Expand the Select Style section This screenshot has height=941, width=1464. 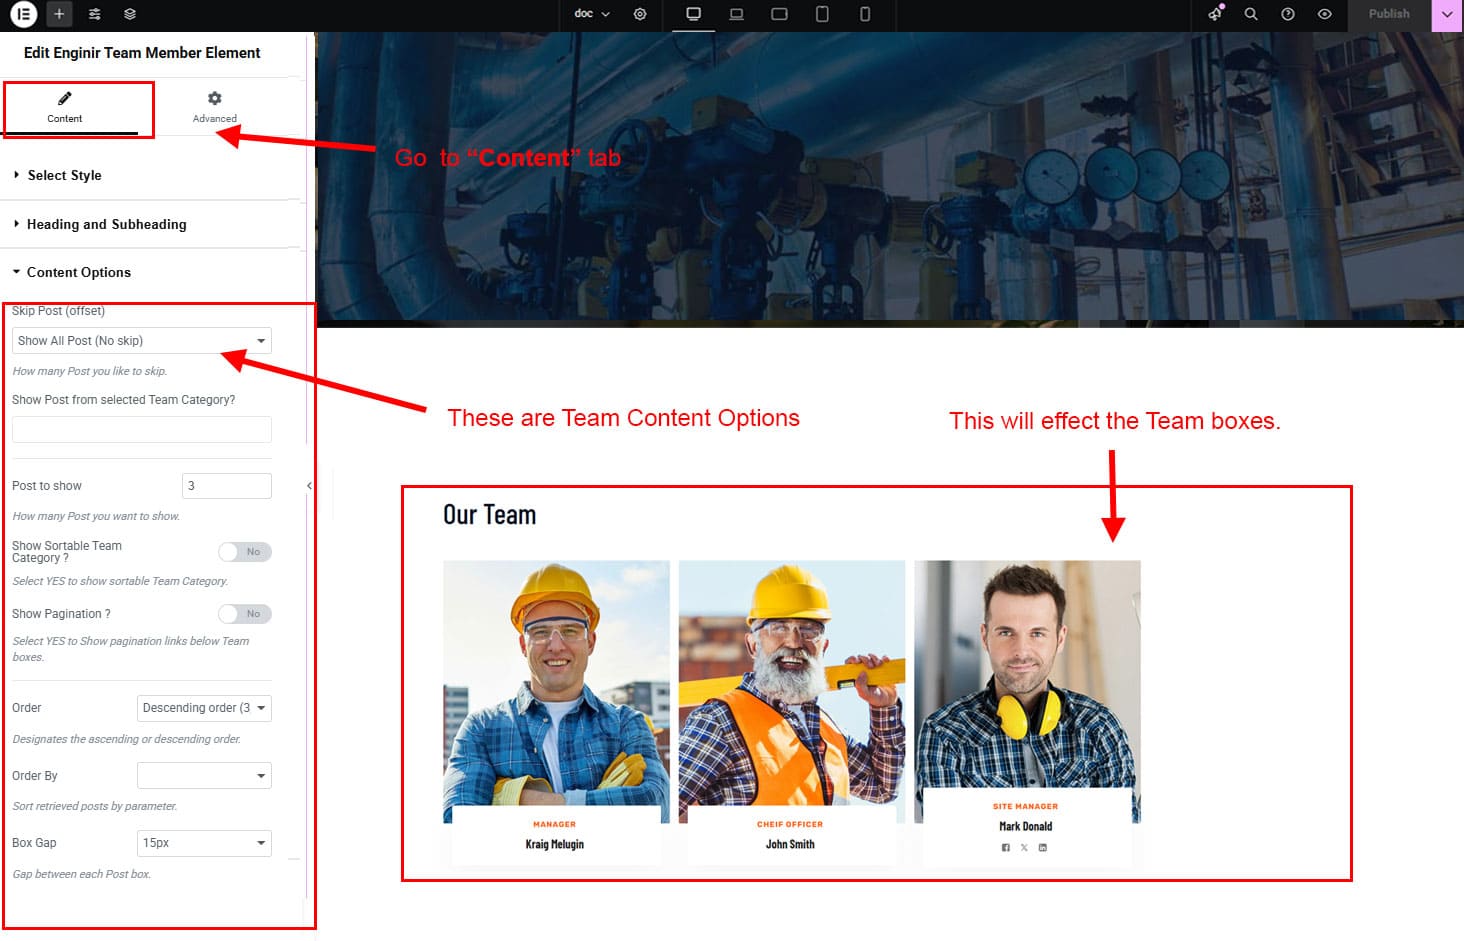(64, 175)
